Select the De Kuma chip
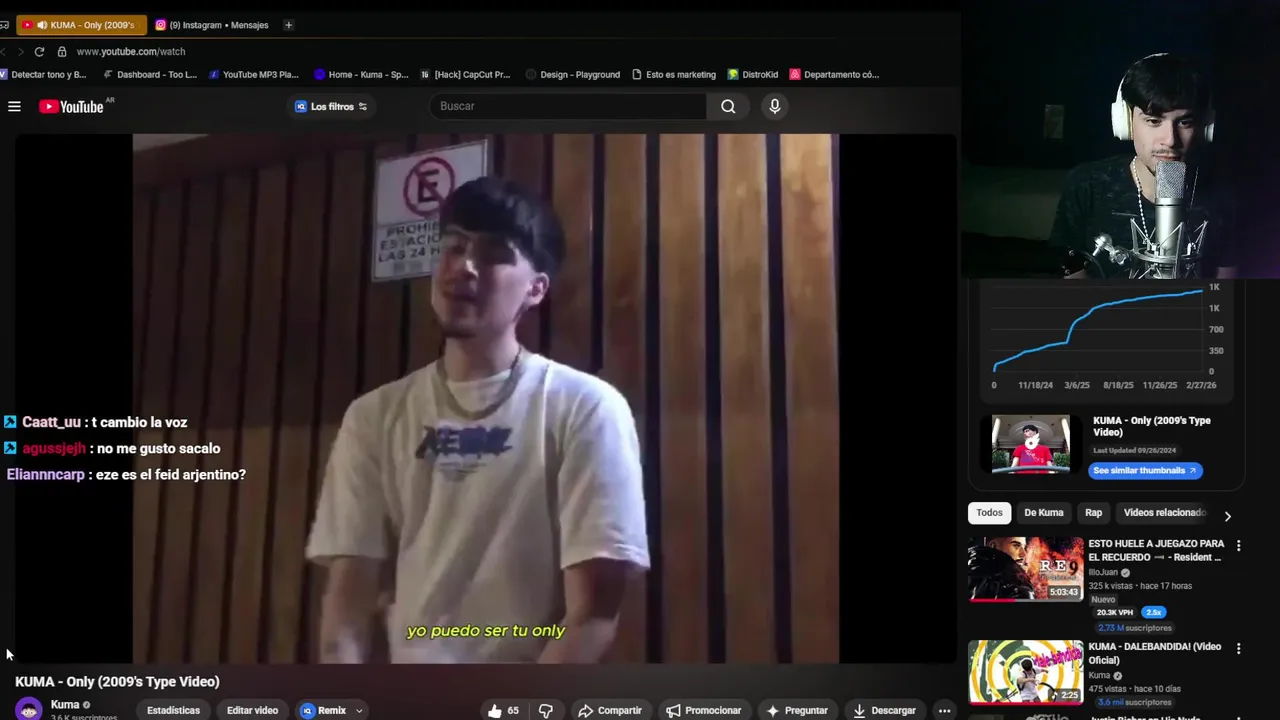The height and width of the screenshot is (720, 1280). coord(1043,513)
